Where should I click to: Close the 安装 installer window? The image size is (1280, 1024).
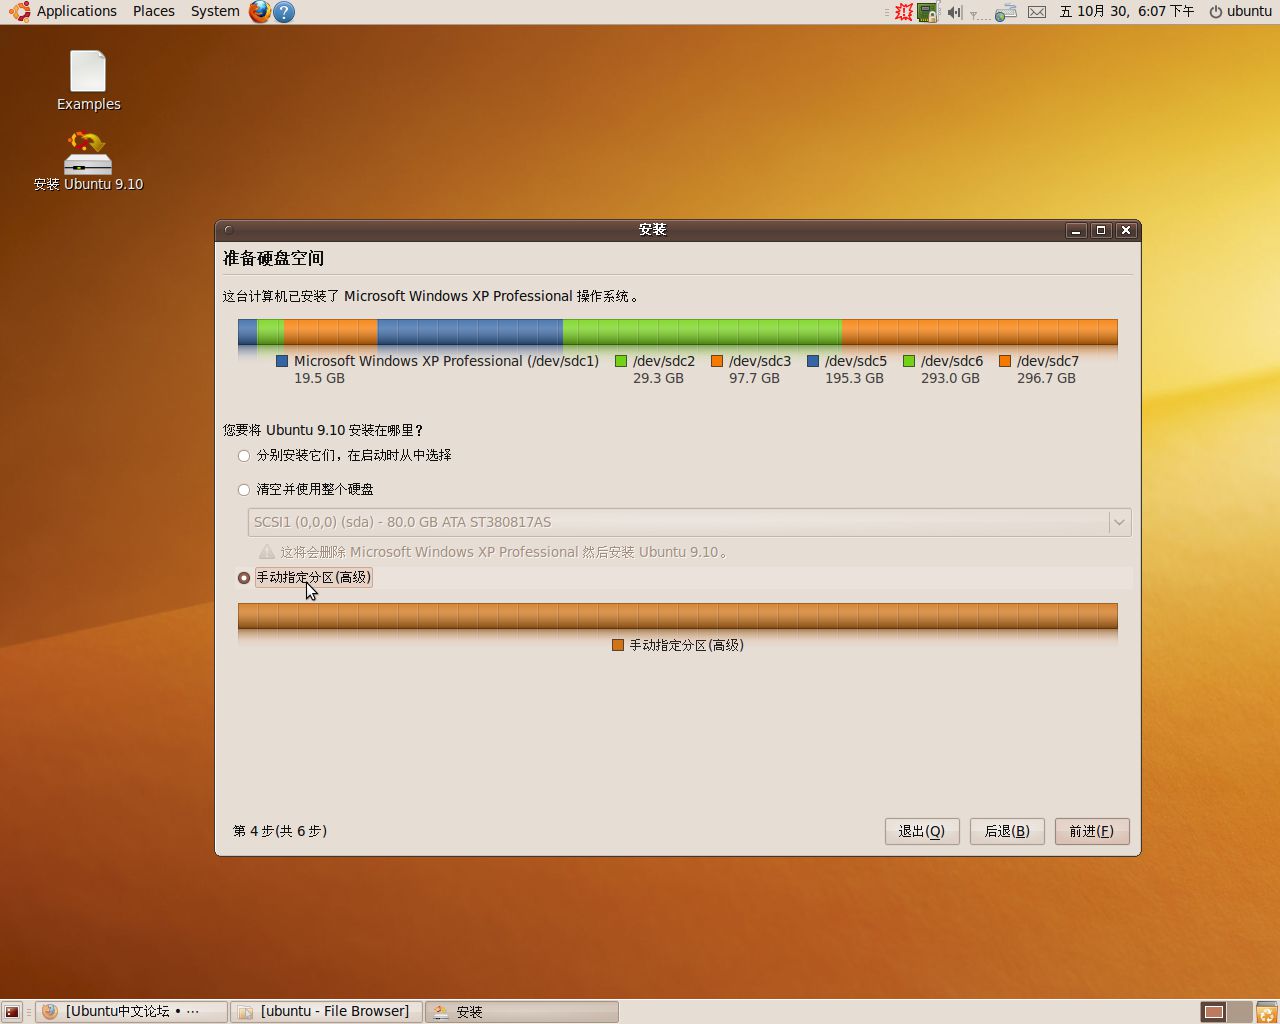(1126, 230)
